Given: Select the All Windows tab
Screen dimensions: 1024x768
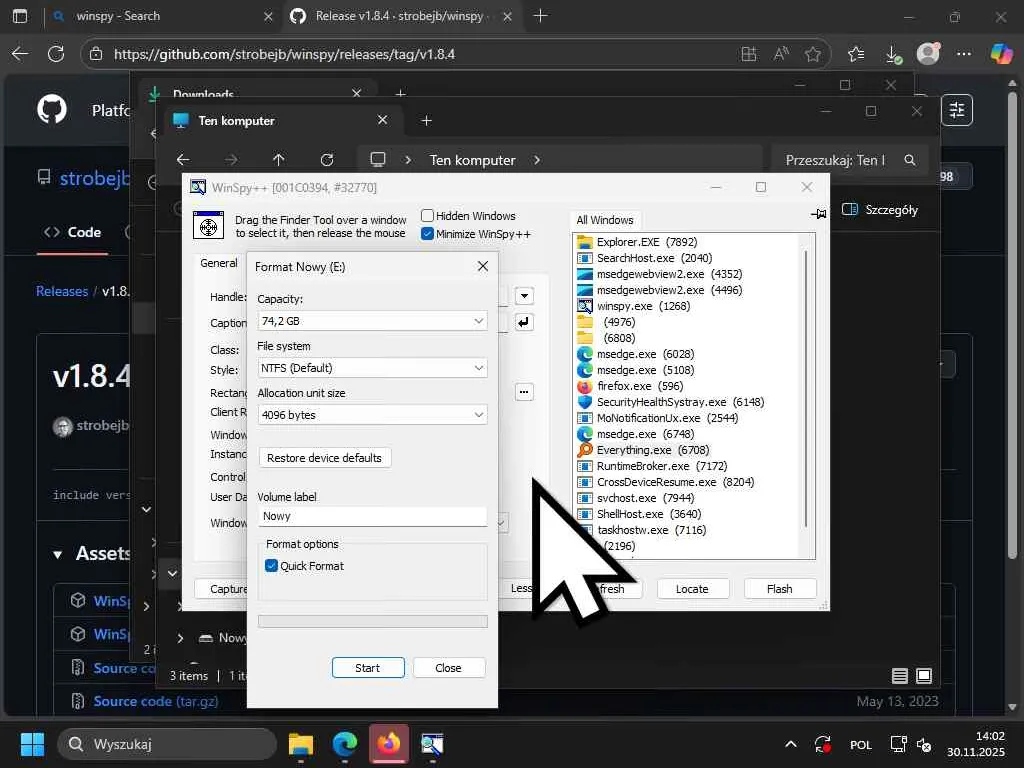Looking at the screenshot, I should [x=605, y=220].
